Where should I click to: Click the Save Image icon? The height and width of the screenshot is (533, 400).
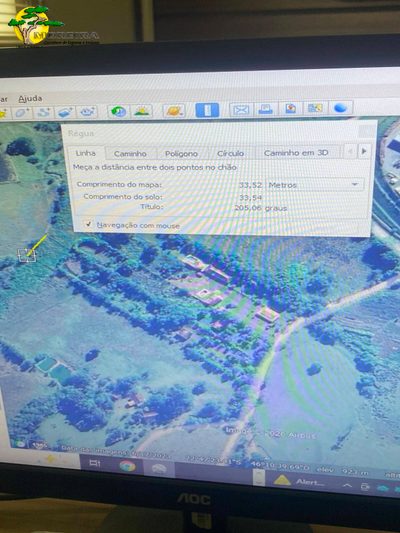(291, 109)
